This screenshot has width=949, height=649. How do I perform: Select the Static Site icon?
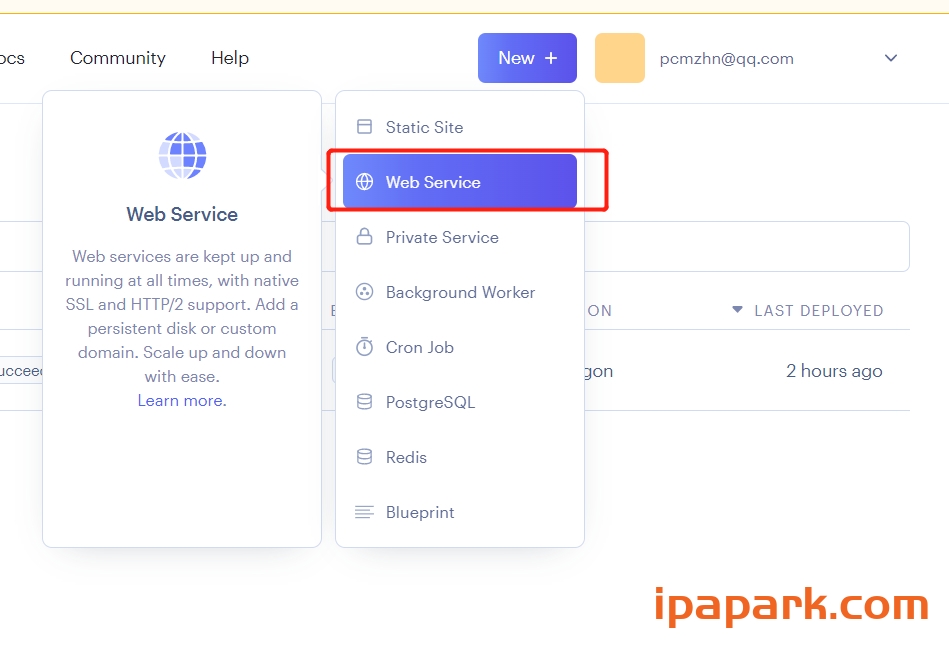point(364,126)
